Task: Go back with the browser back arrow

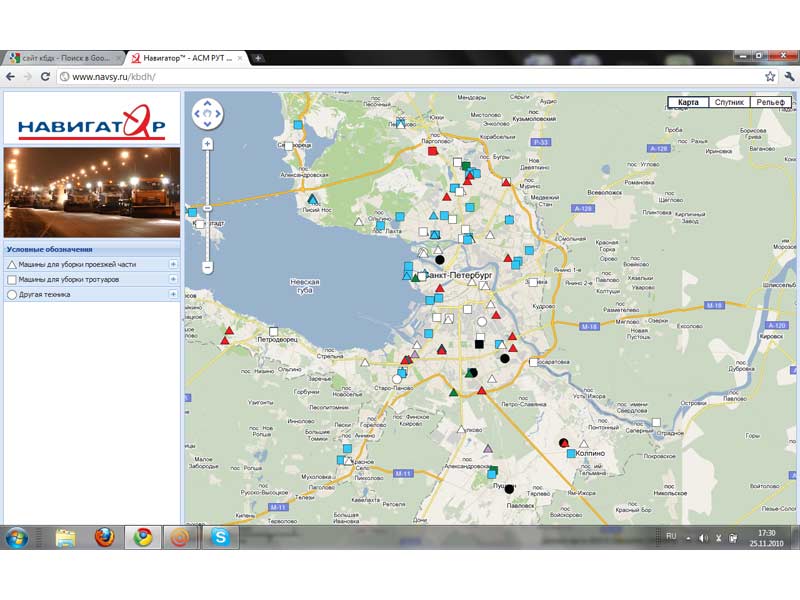Action: coord(10,76)
